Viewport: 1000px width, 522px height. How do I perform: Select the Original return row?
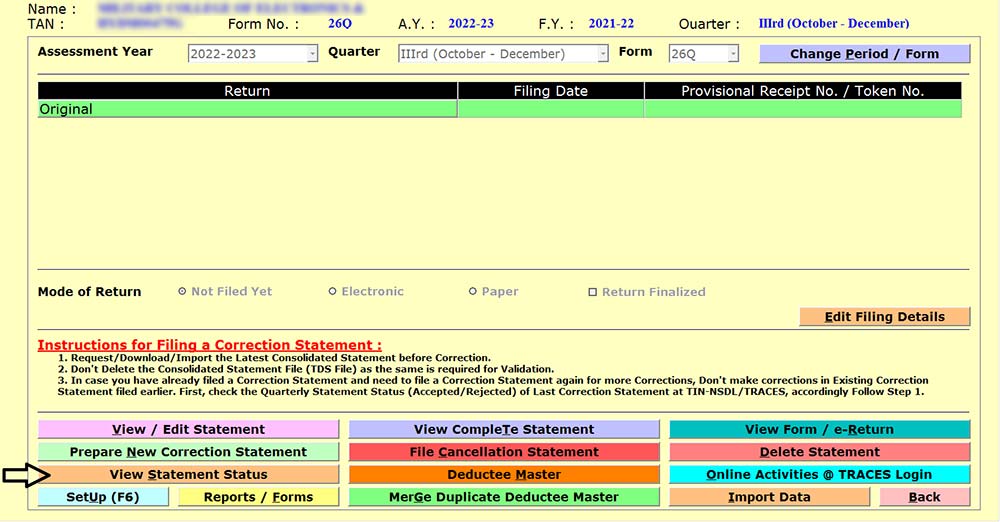point(247,109)
